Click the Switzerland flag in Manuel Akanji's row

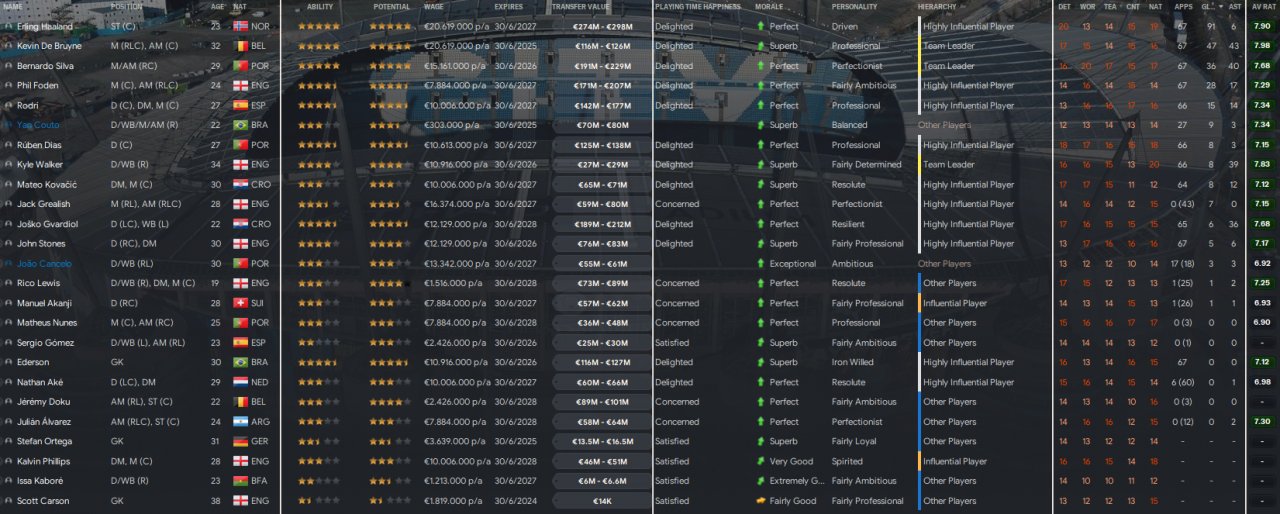[x=239, y=303]
